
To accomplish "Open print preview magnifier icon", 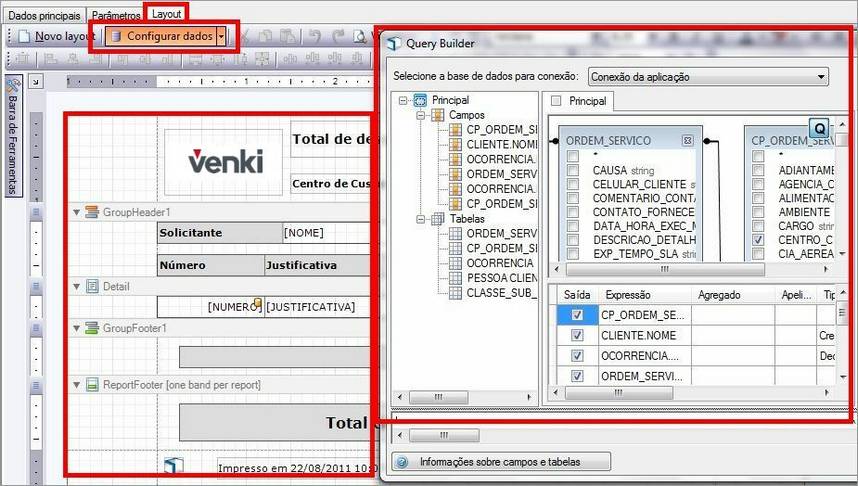I will [x=360, y=37].
